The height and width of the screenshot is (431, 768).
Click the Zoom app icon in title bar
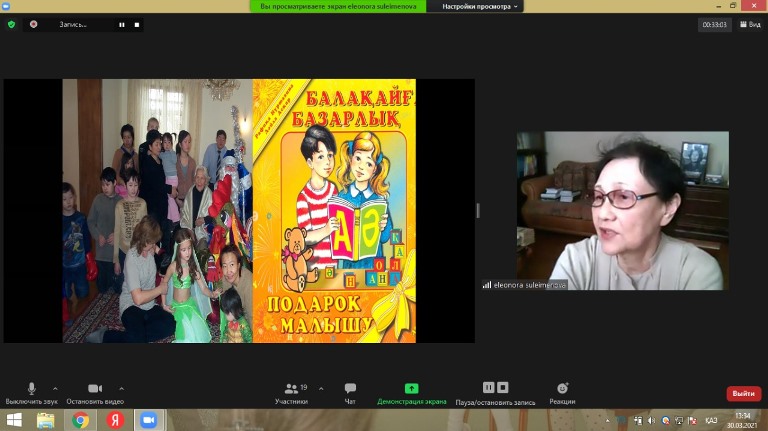click(6, 6)
